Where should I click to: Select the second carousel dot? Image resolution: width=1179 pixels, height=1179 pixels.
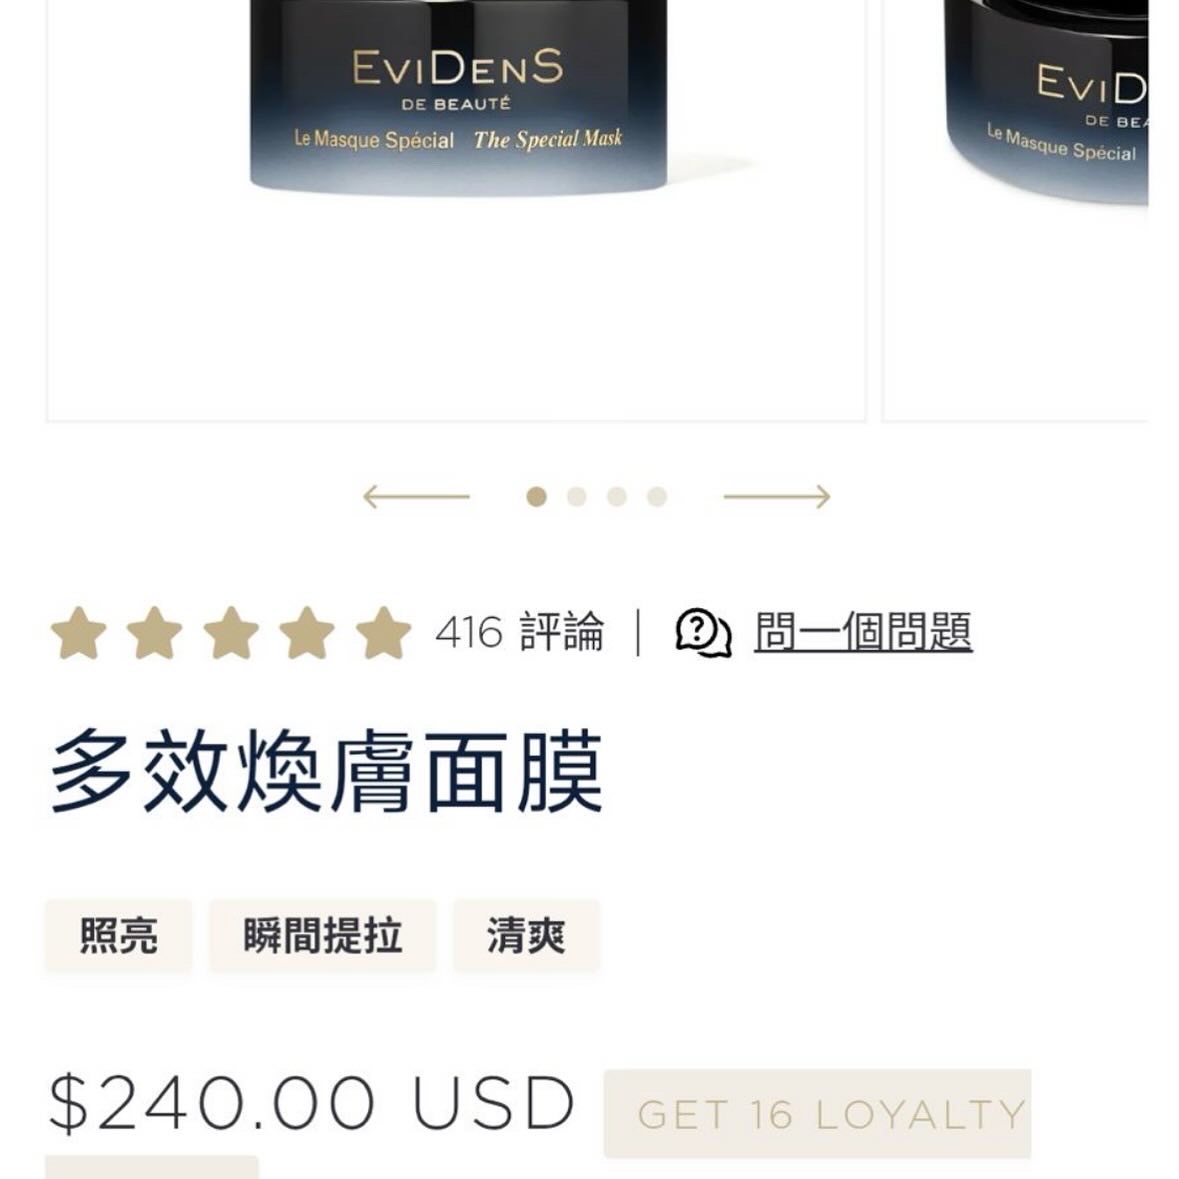pyautogui.click(x=577, y=497)
